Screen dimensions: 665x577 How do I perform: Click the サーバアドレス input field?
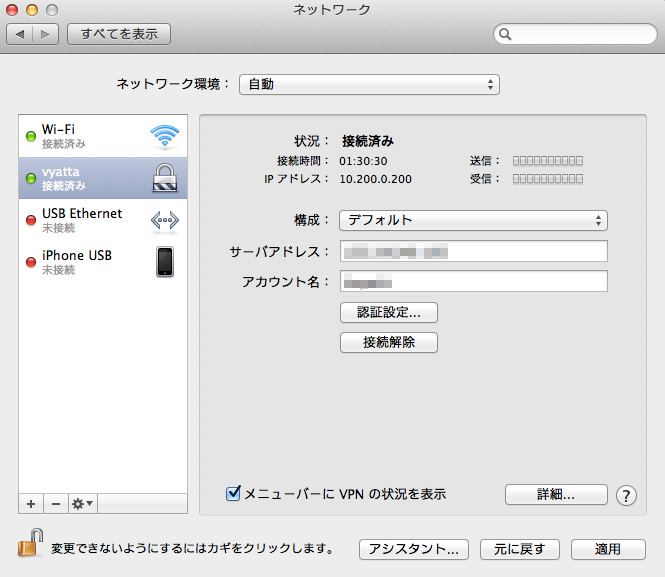474,251
